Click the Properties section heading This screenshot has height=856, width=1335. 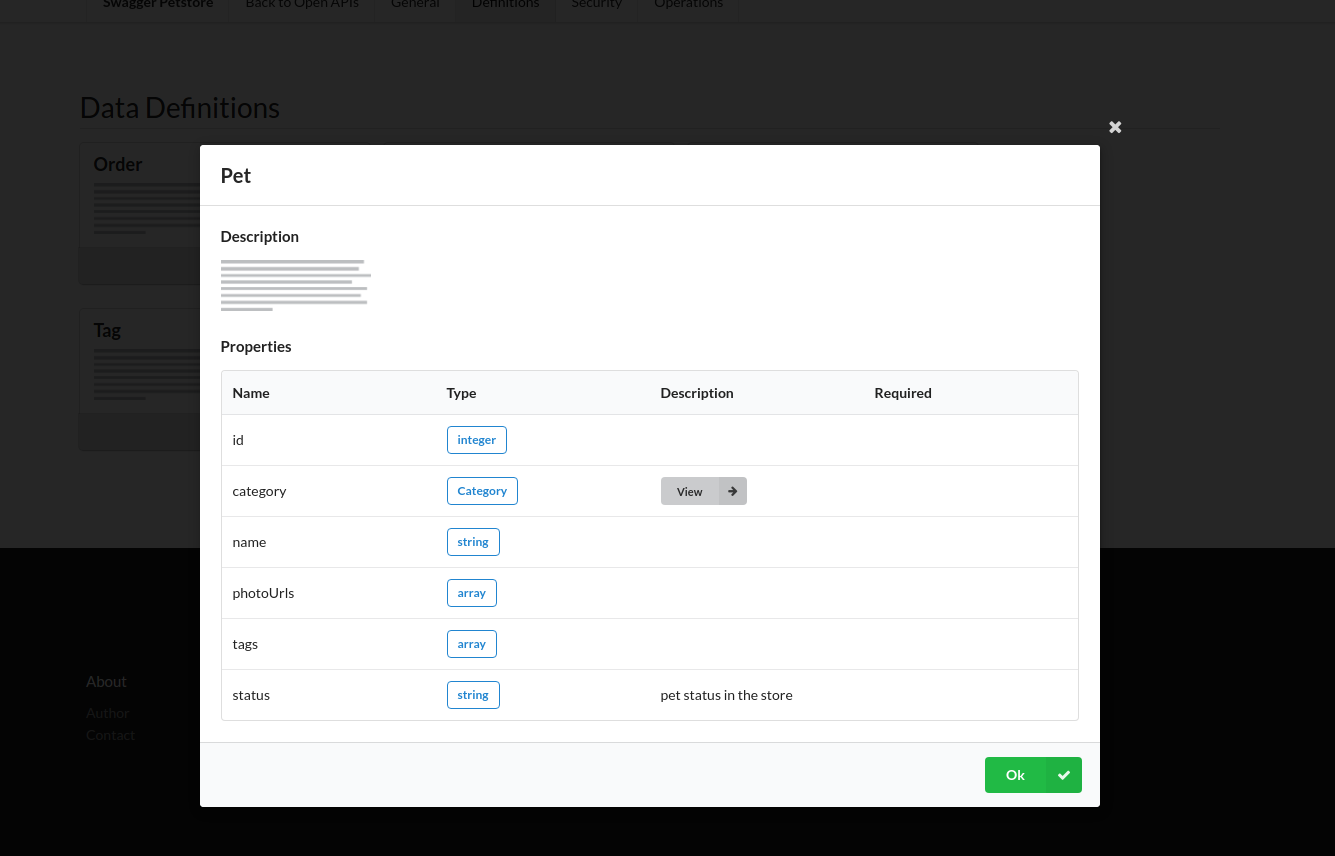[x=256, y=347]
